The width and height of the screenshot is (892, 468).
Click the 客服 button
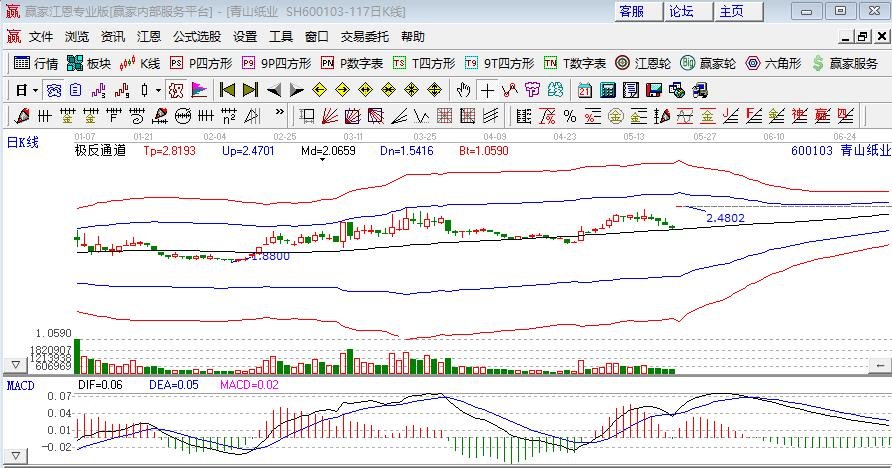pyautogui.click(x=638, y=11)
